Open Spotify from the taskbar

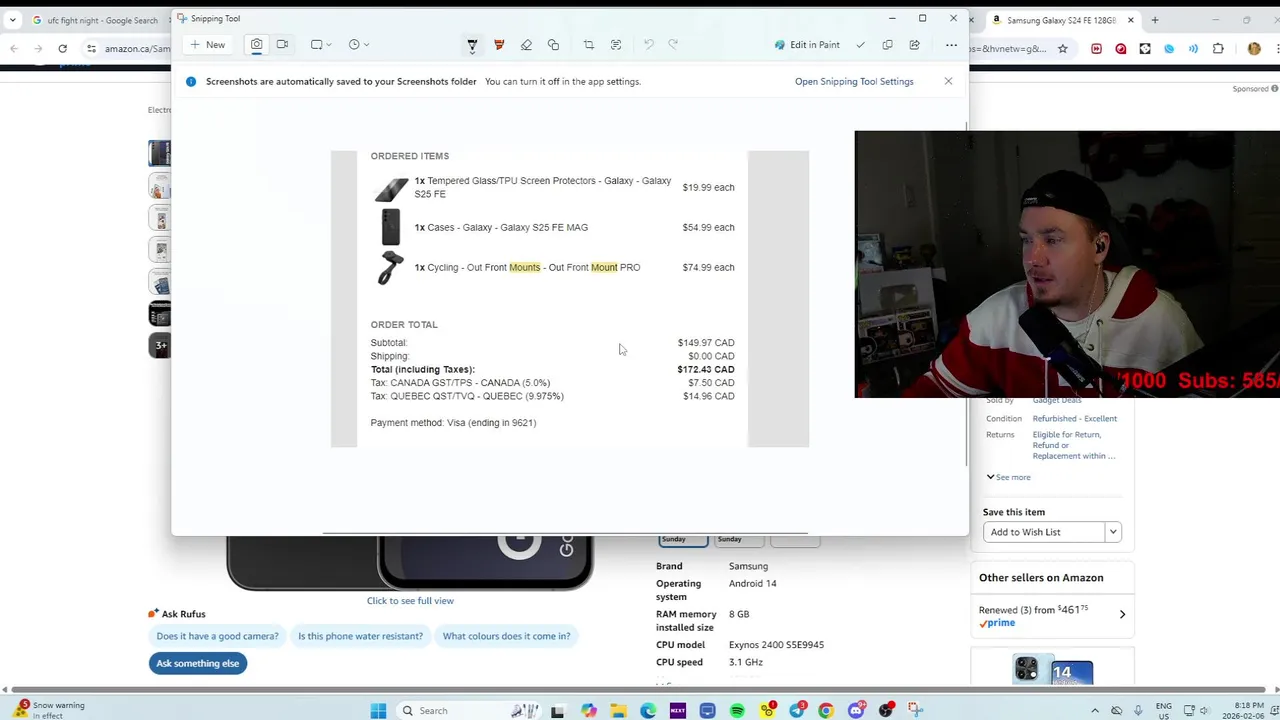click(x=737, y=711)
